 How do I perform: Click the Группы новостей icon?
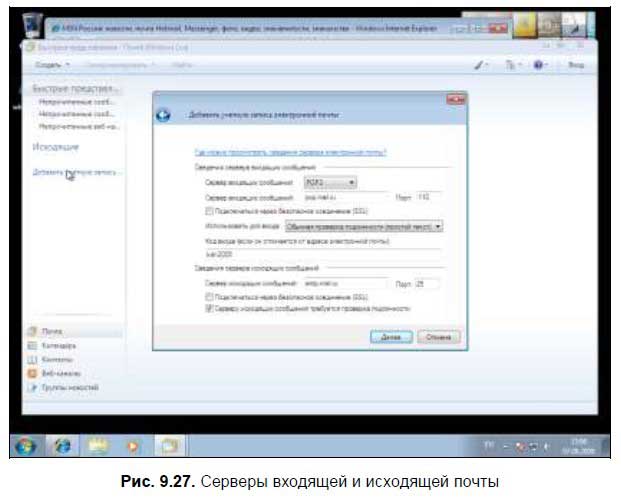(x=32, y=387)
